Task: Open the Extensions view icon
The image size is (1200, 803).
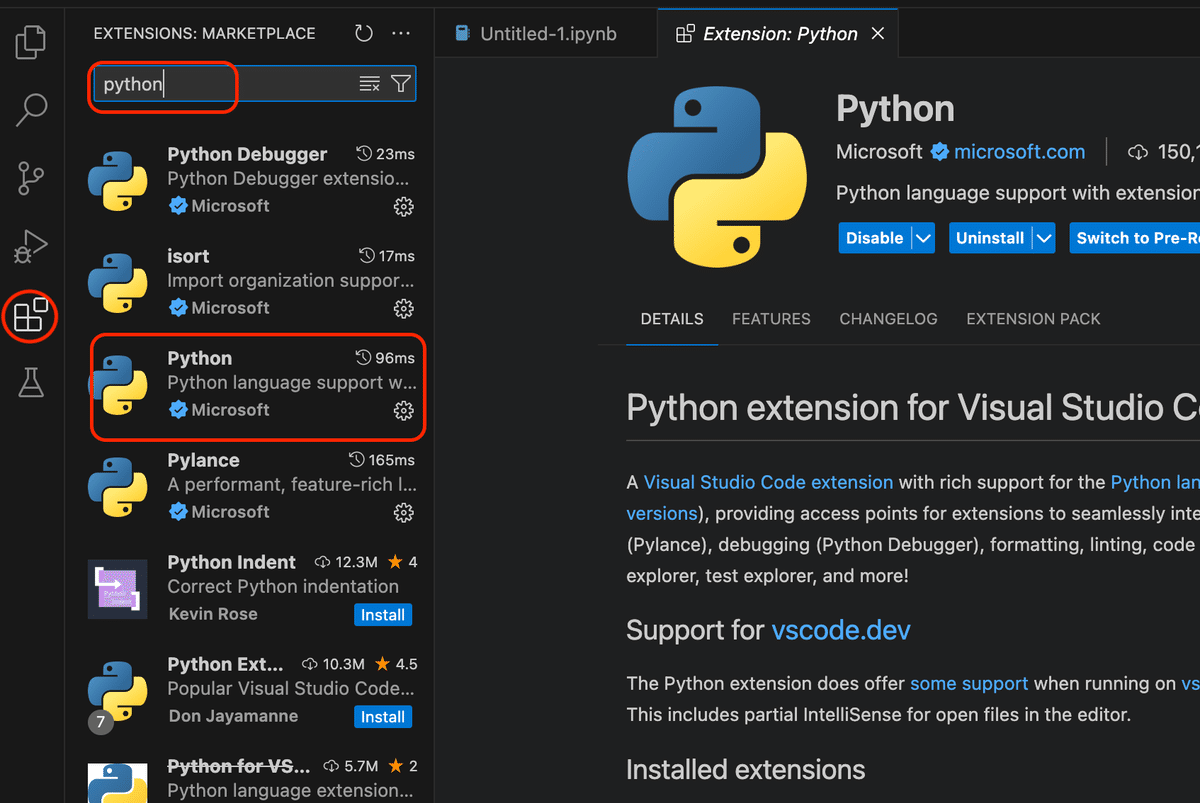Action: 31,316
